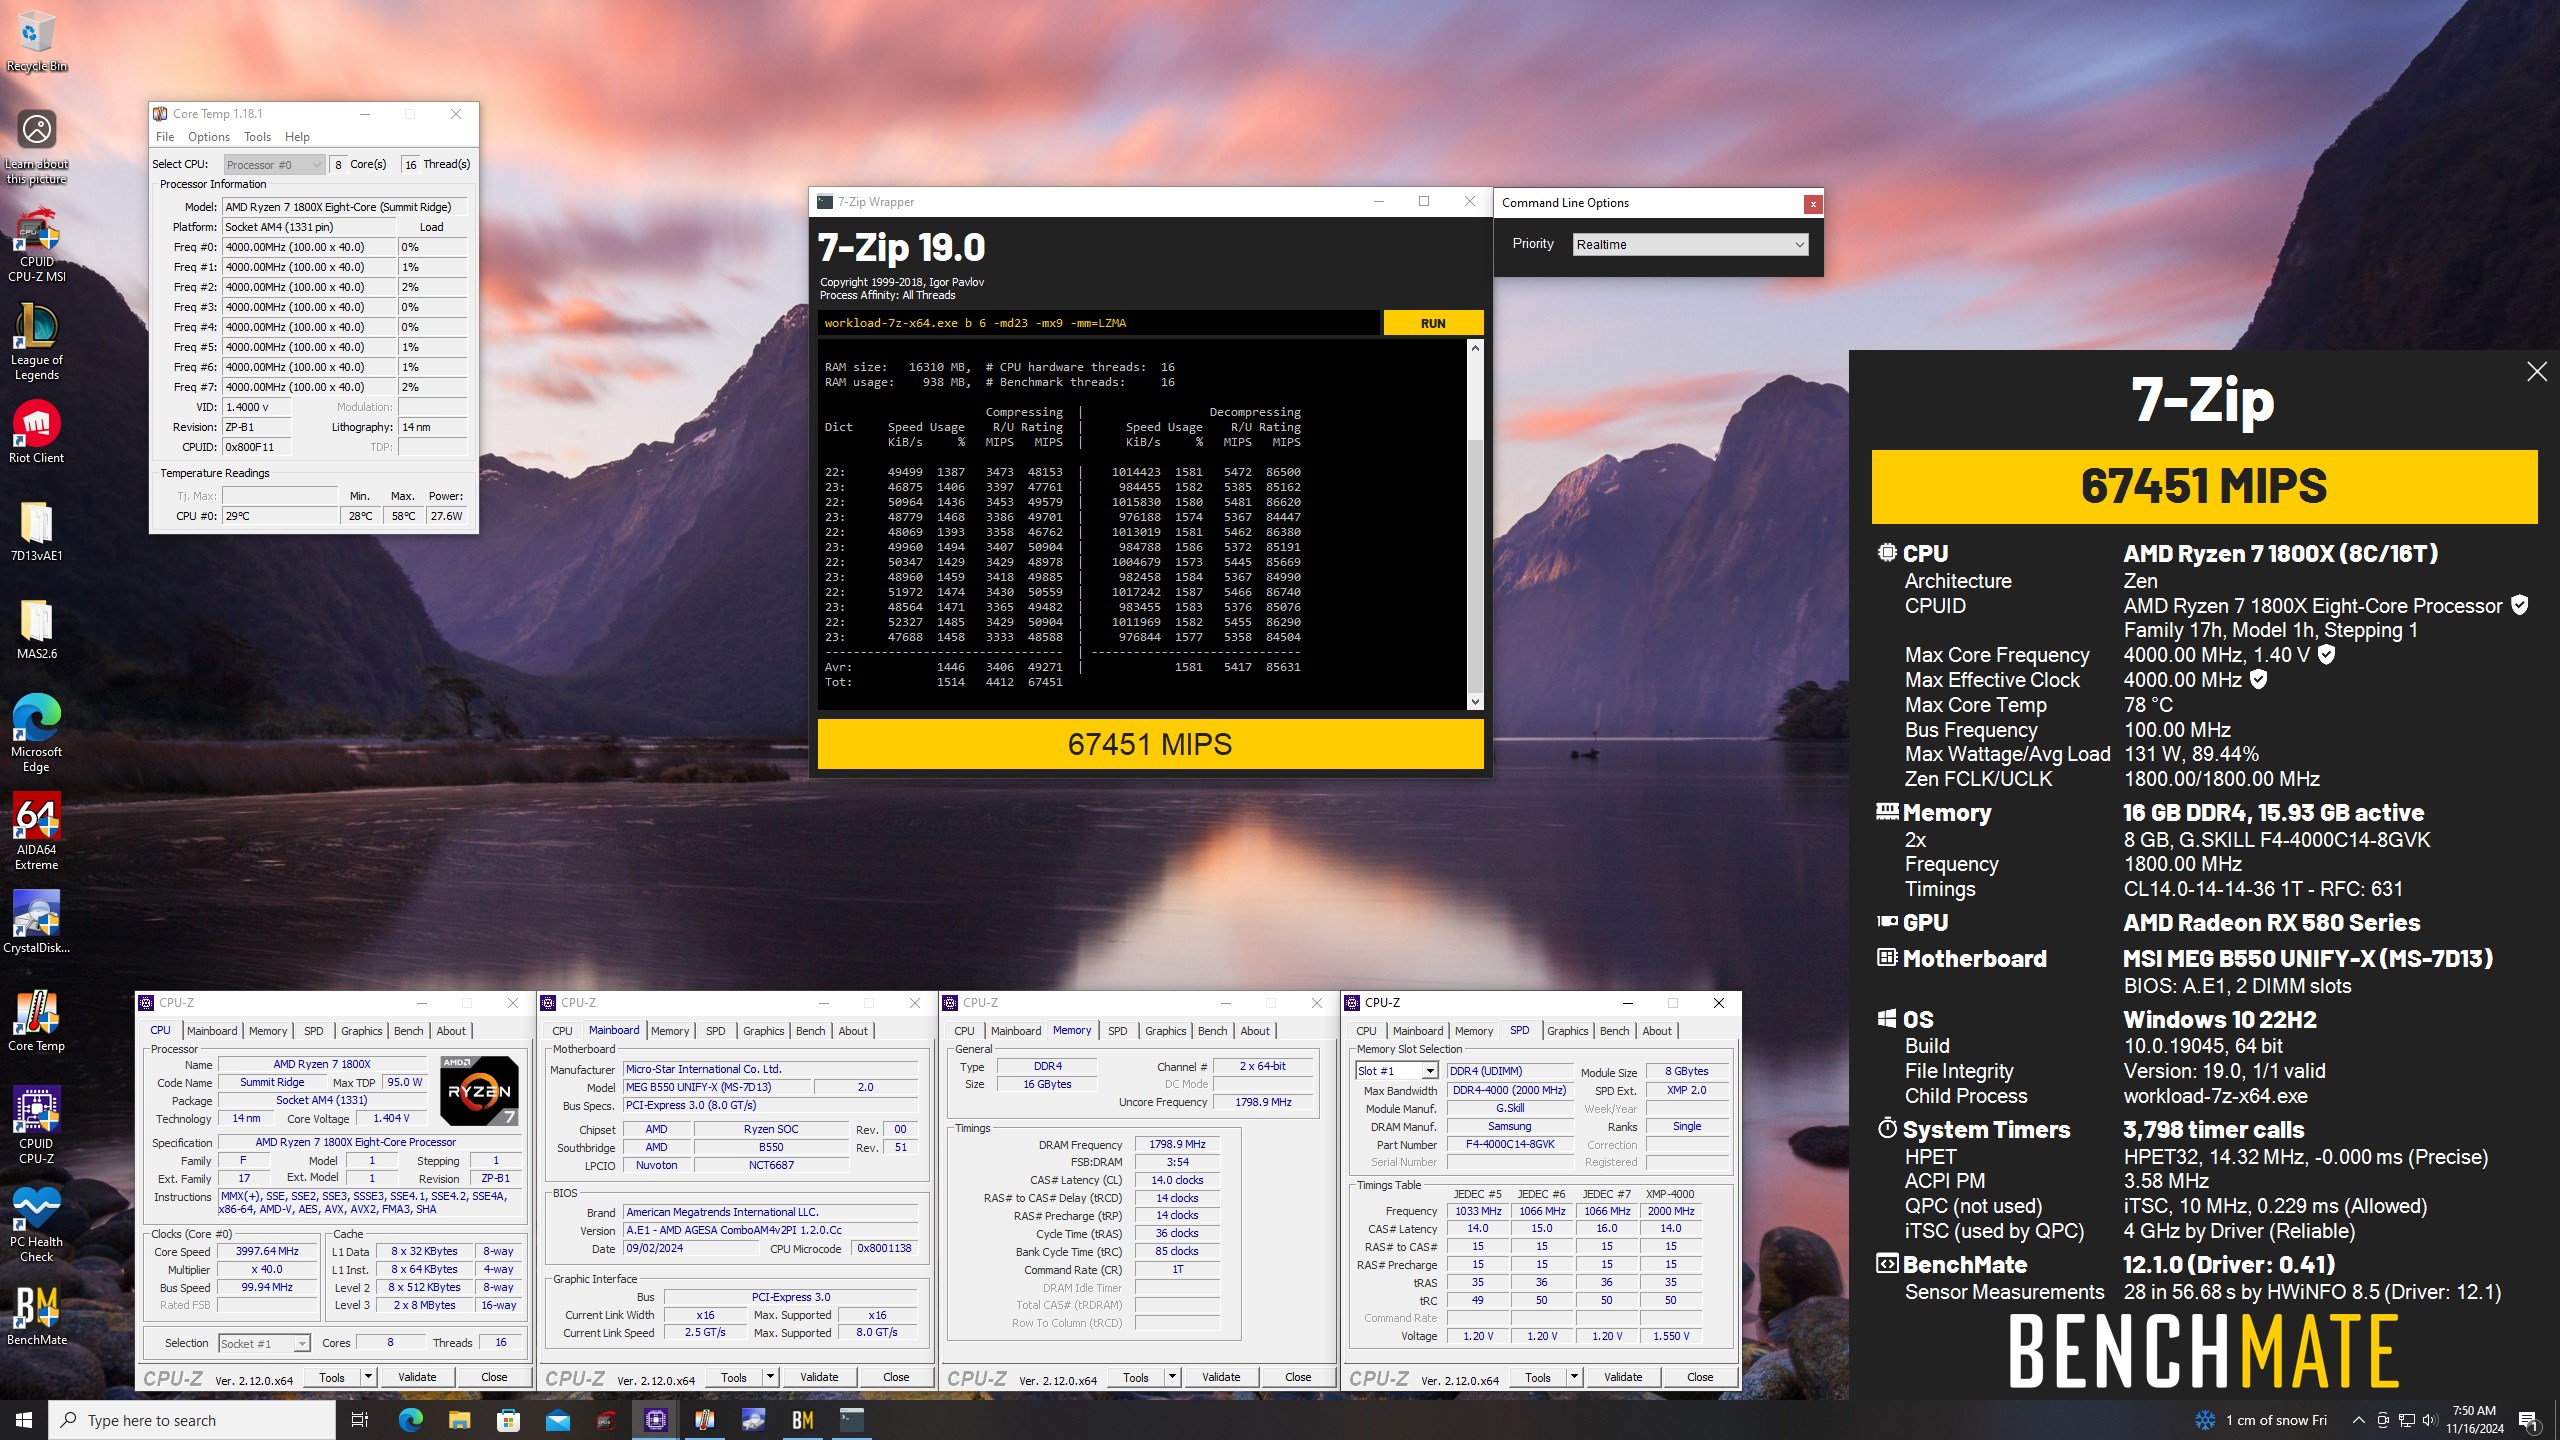The height and width of the screenshot is (1440, 2560).
Task: Open the Help menu in Core Temp
Action: coord(297,137)
